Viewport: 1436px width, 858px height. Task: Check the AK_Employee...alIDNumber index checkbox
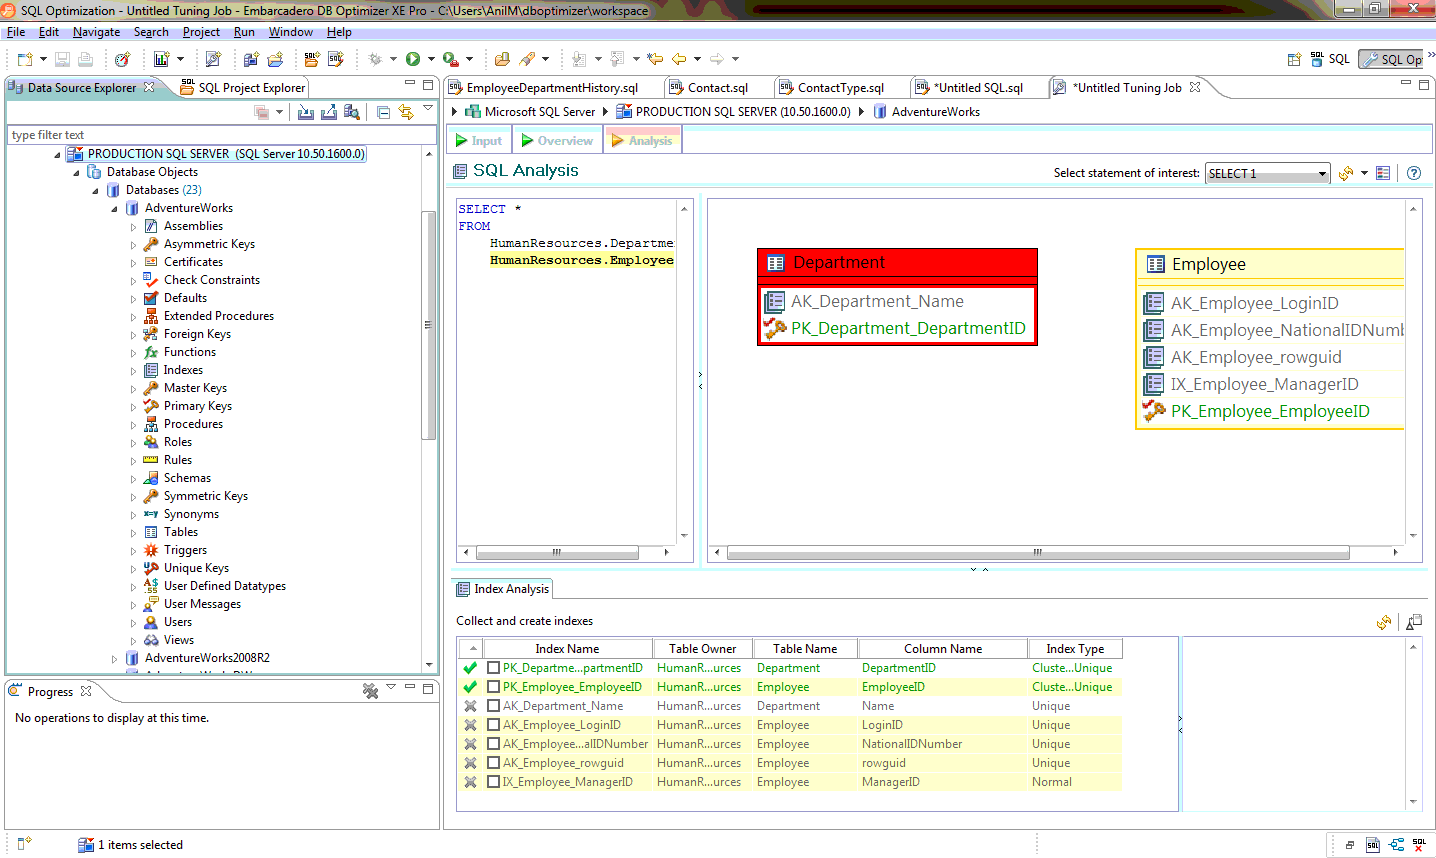point(493,744)
